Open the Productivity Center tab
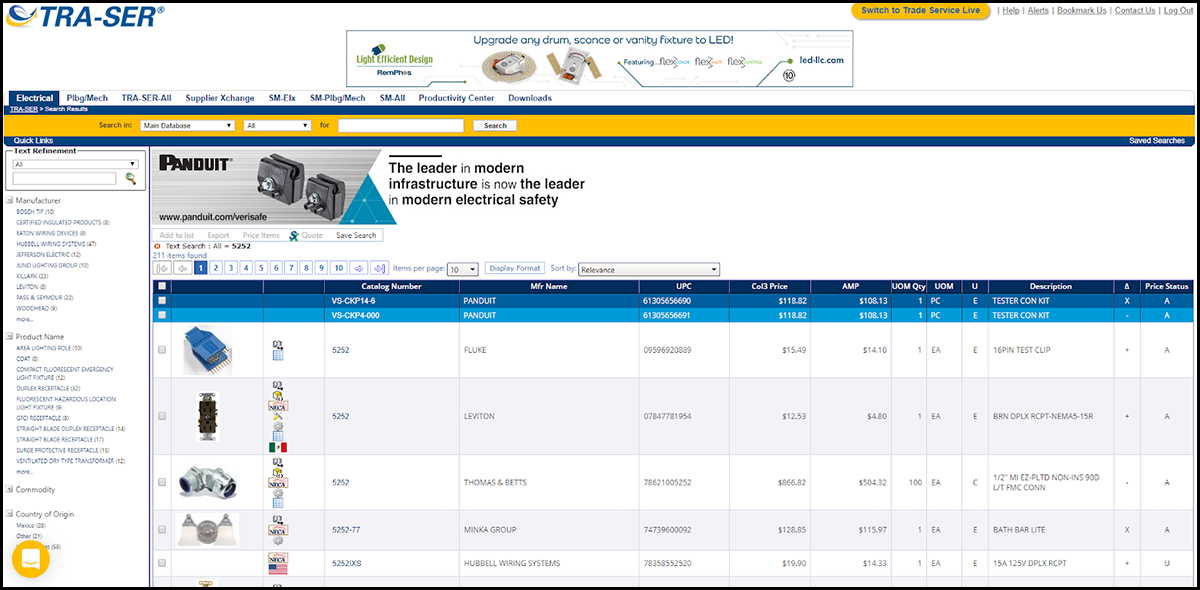 pyautogui.click(x=456, y=98)
